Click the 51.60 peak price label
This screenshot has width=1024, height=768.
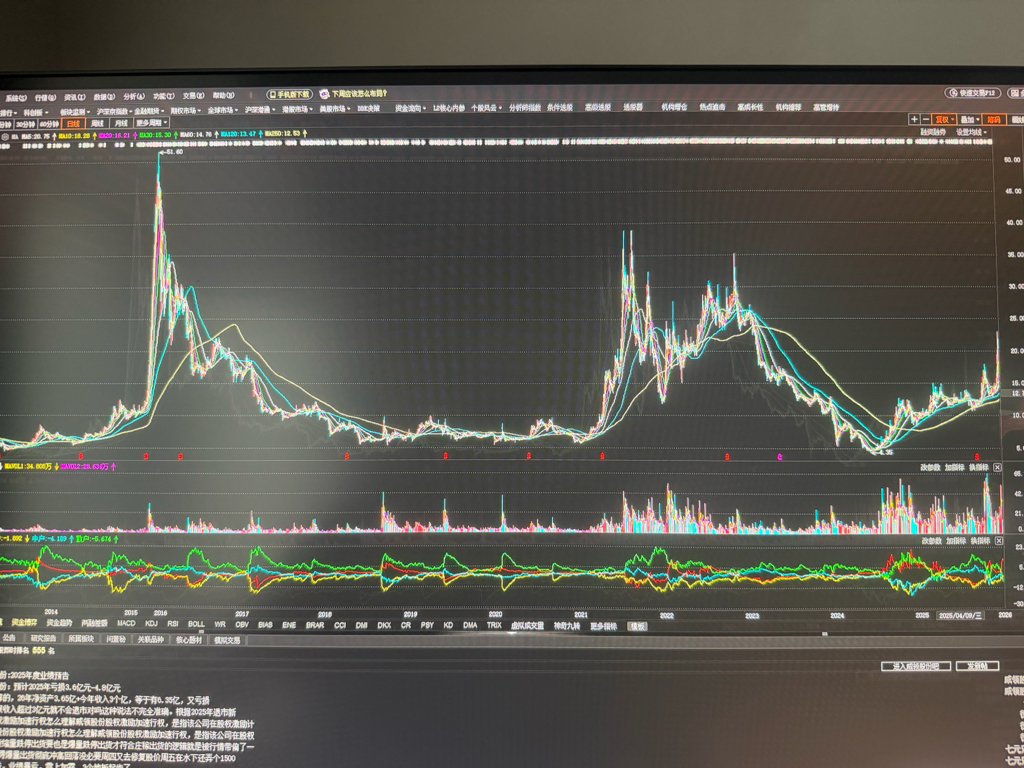(174, 152)
